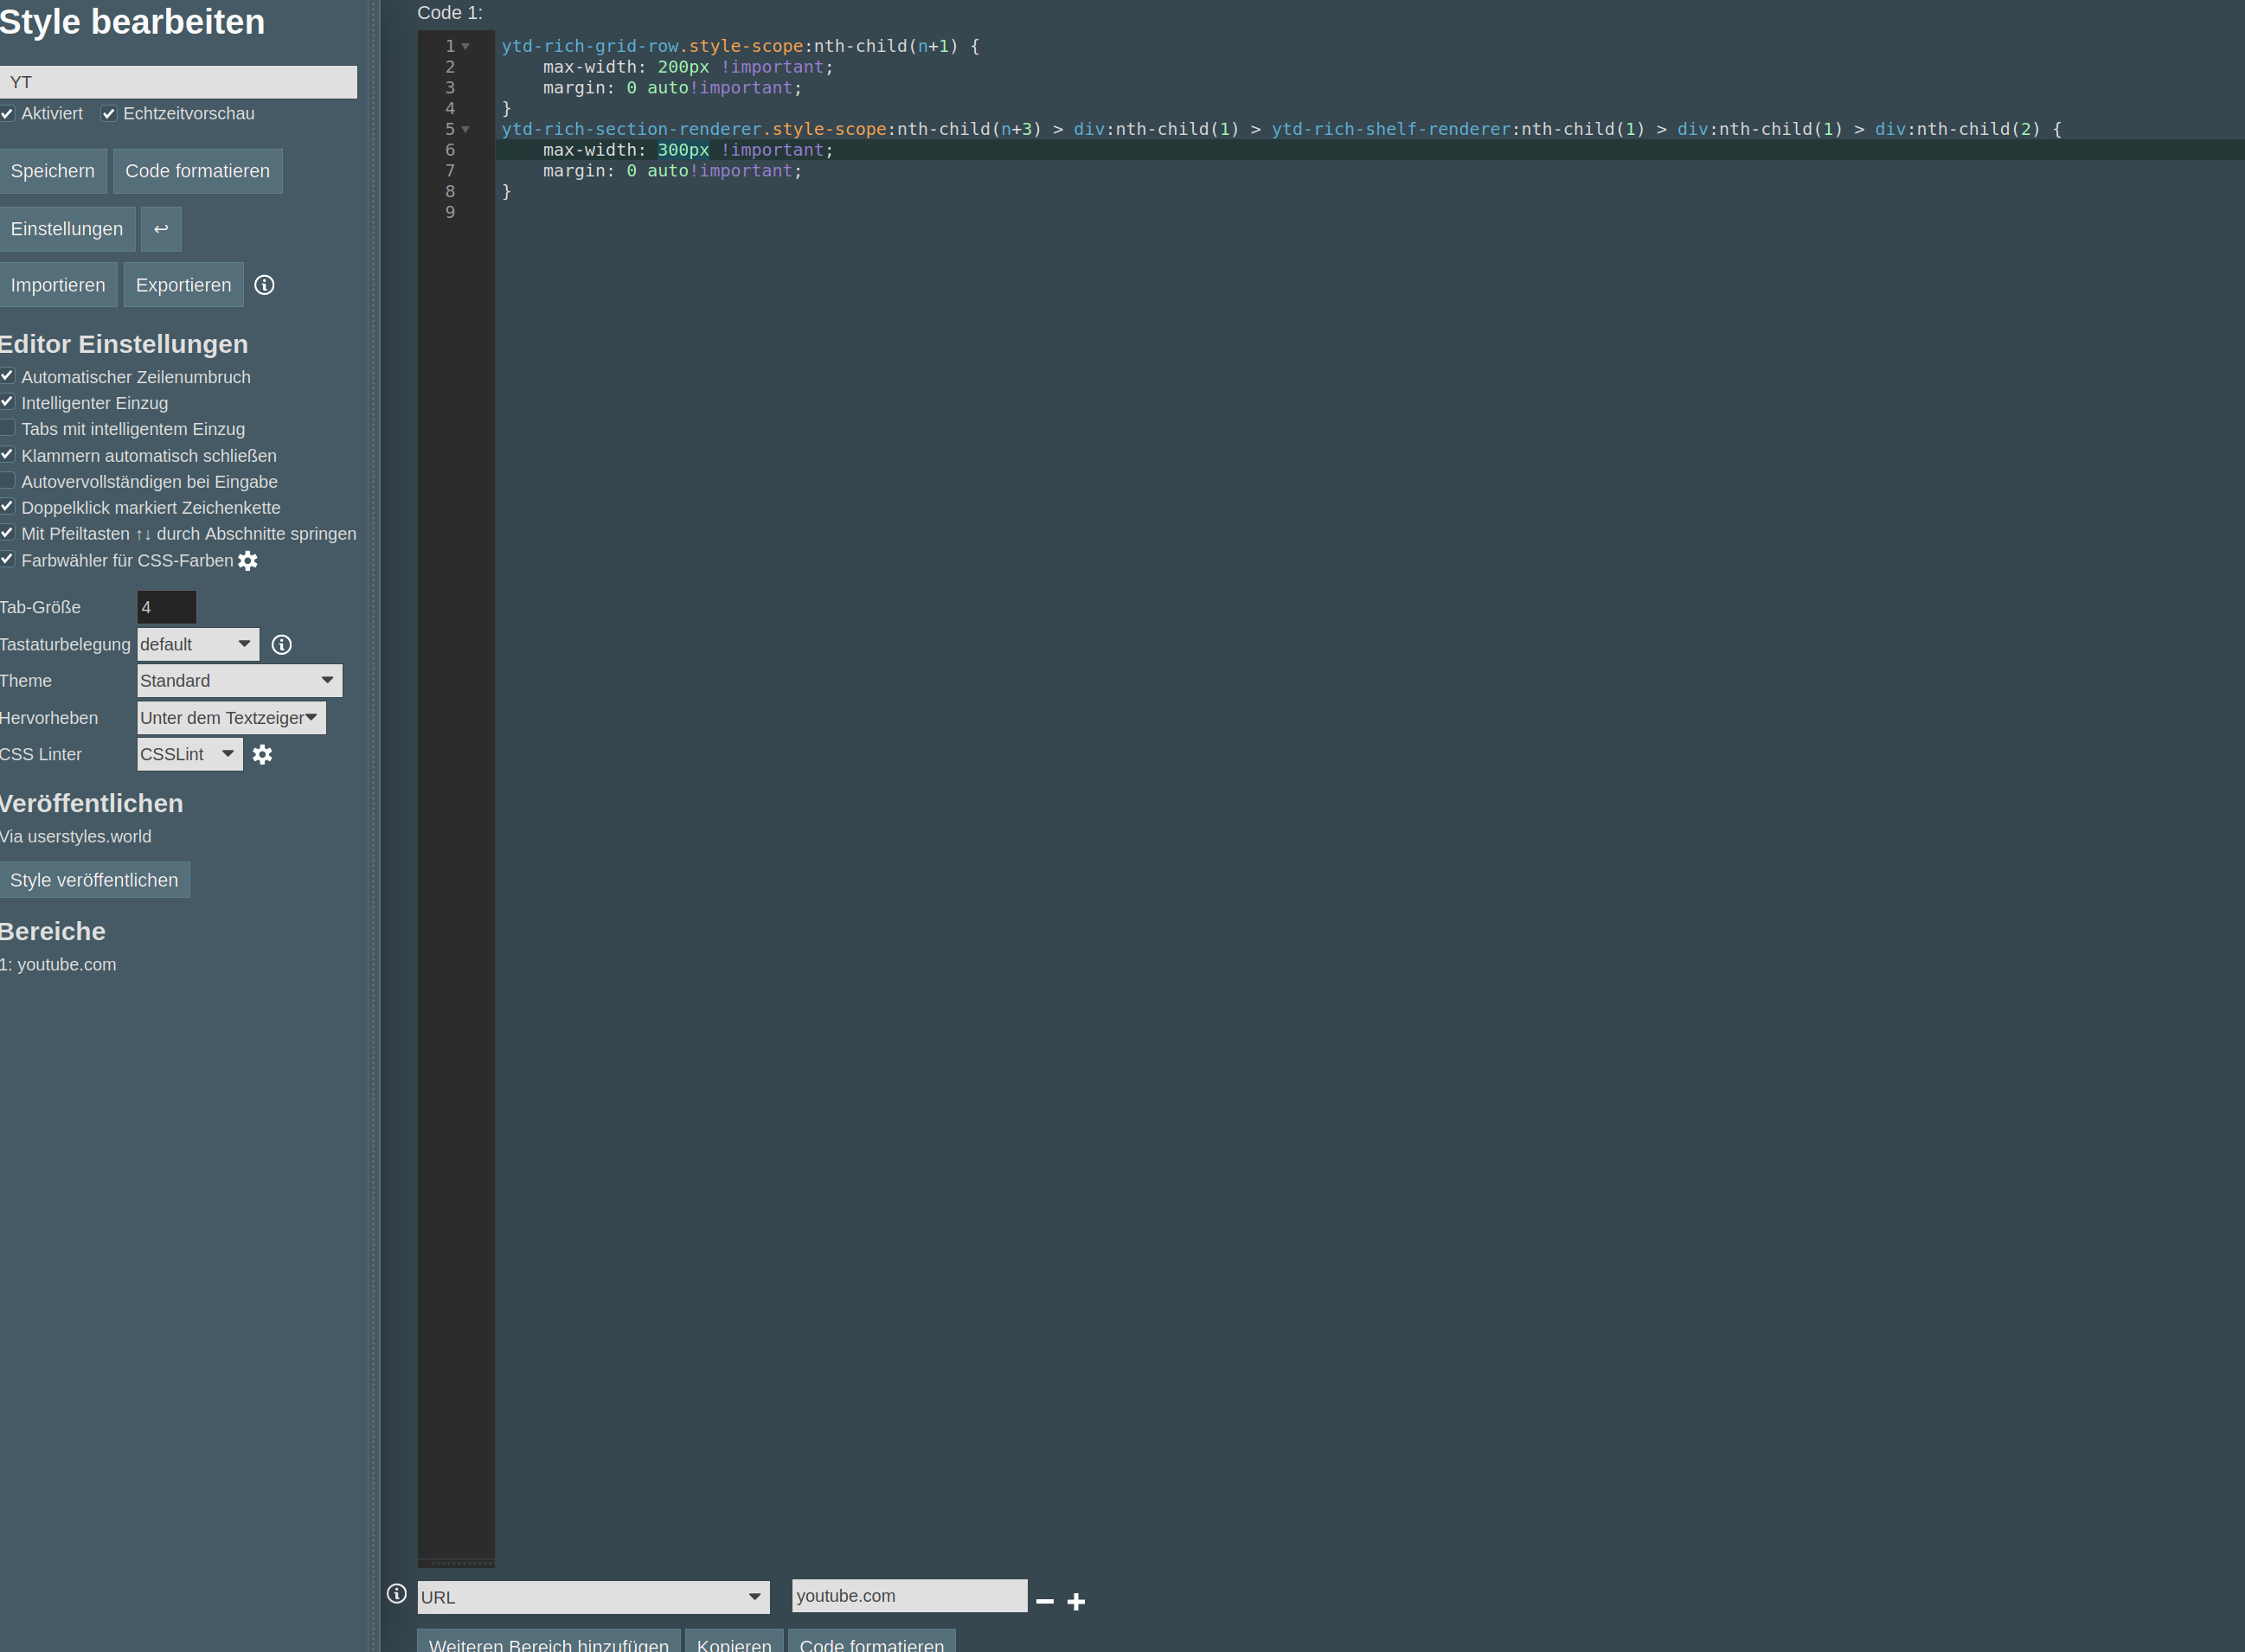Click the return arrow button beside Einstellungen
2245x1652 pixels.
click(161, 229)
